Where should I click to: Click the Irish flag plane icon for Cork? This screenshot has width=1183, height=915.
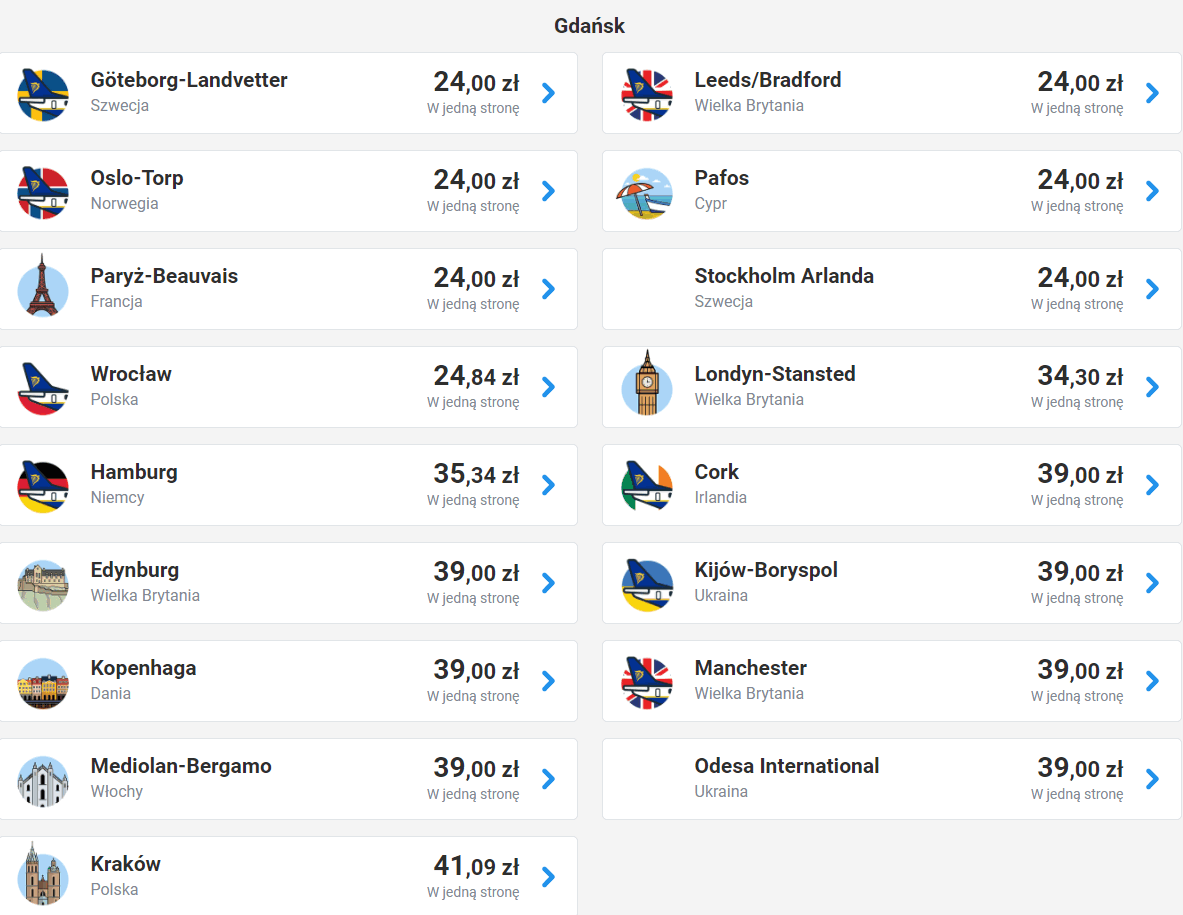(647, 484)
